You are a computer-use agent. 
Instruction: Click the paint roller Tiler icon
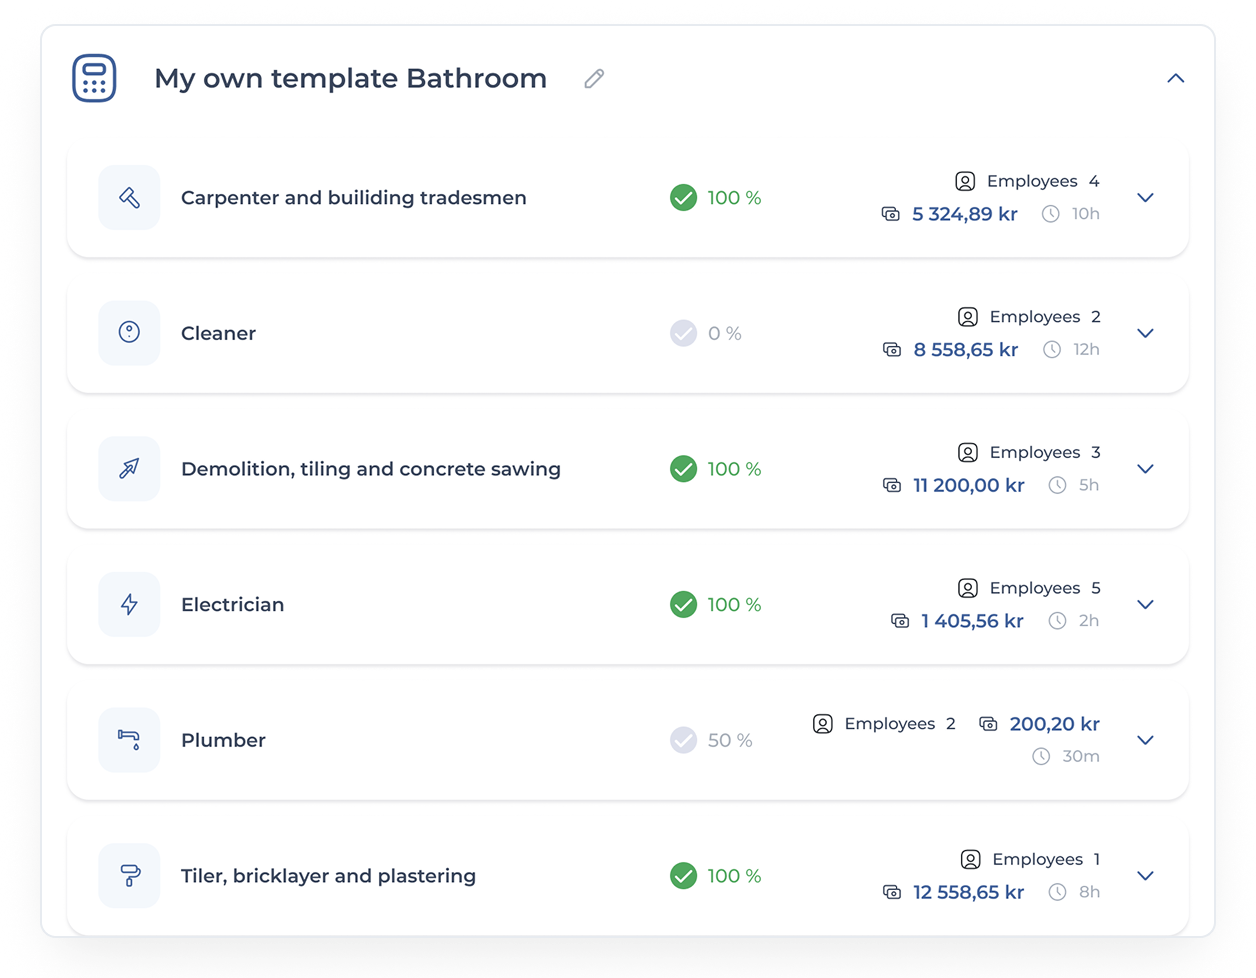(129, 876)
